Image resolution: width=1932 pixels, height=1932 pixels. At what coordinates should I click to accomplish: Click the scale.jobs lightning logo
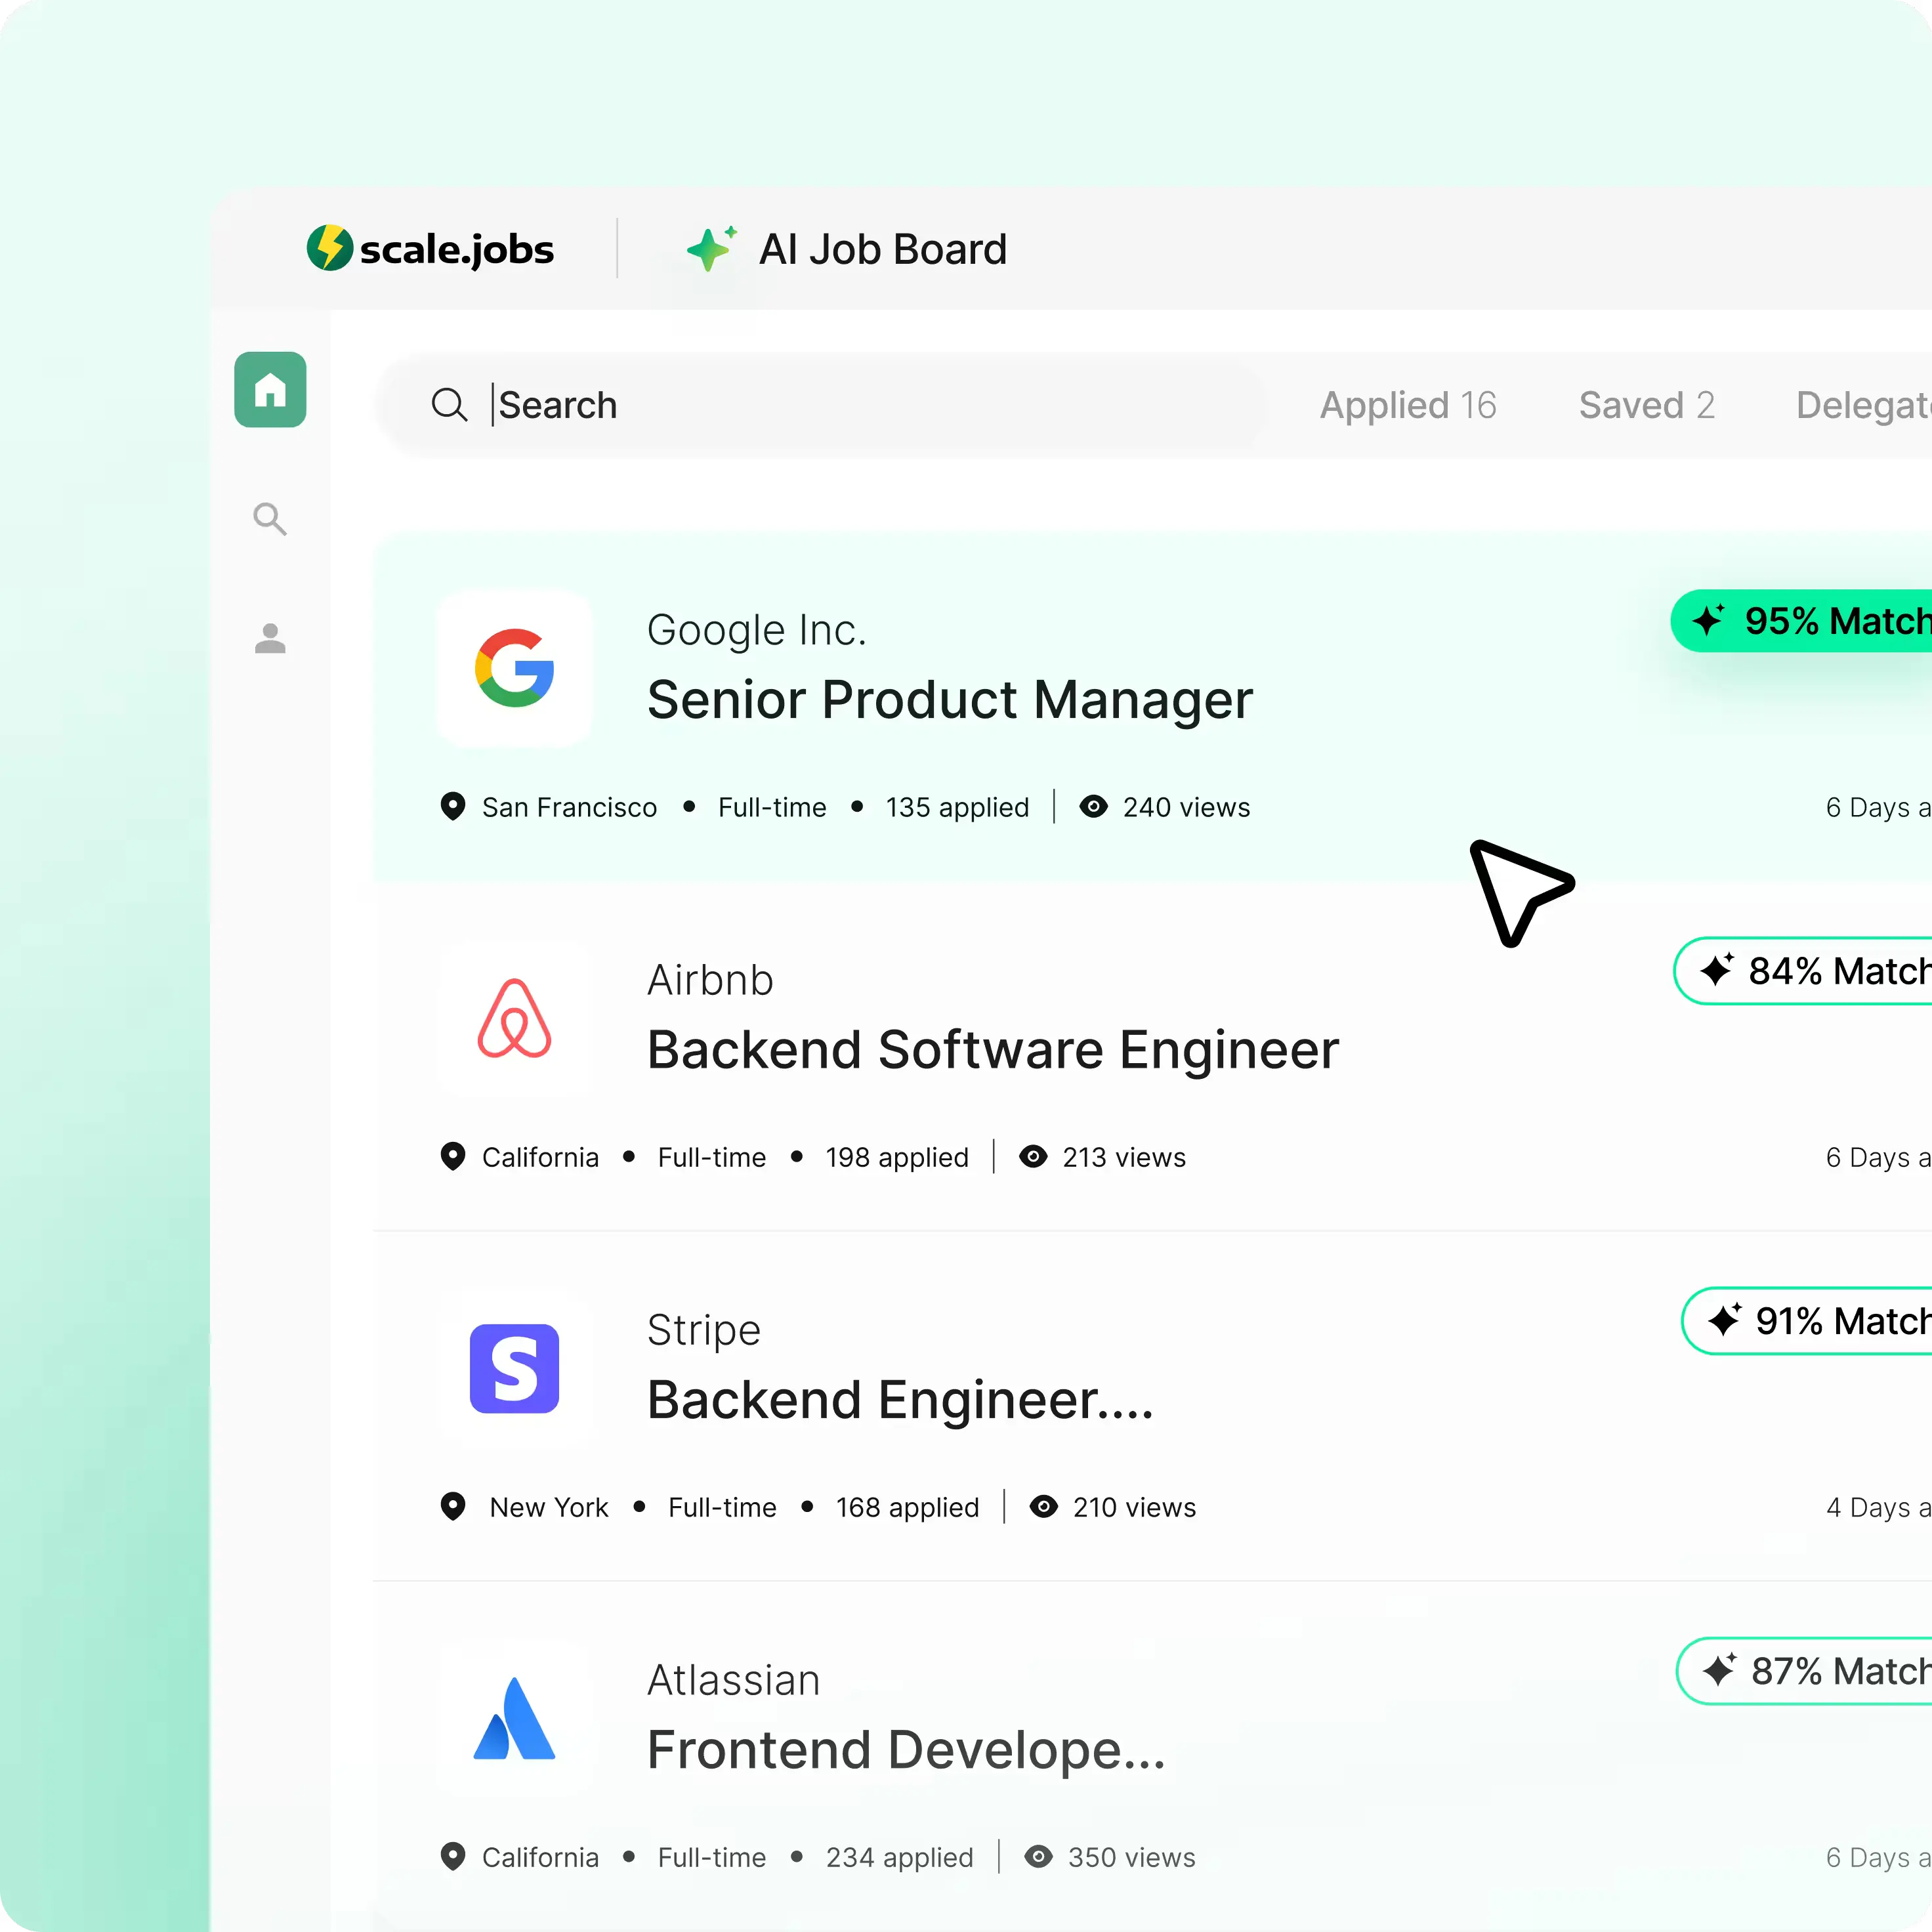click(332, 248)
